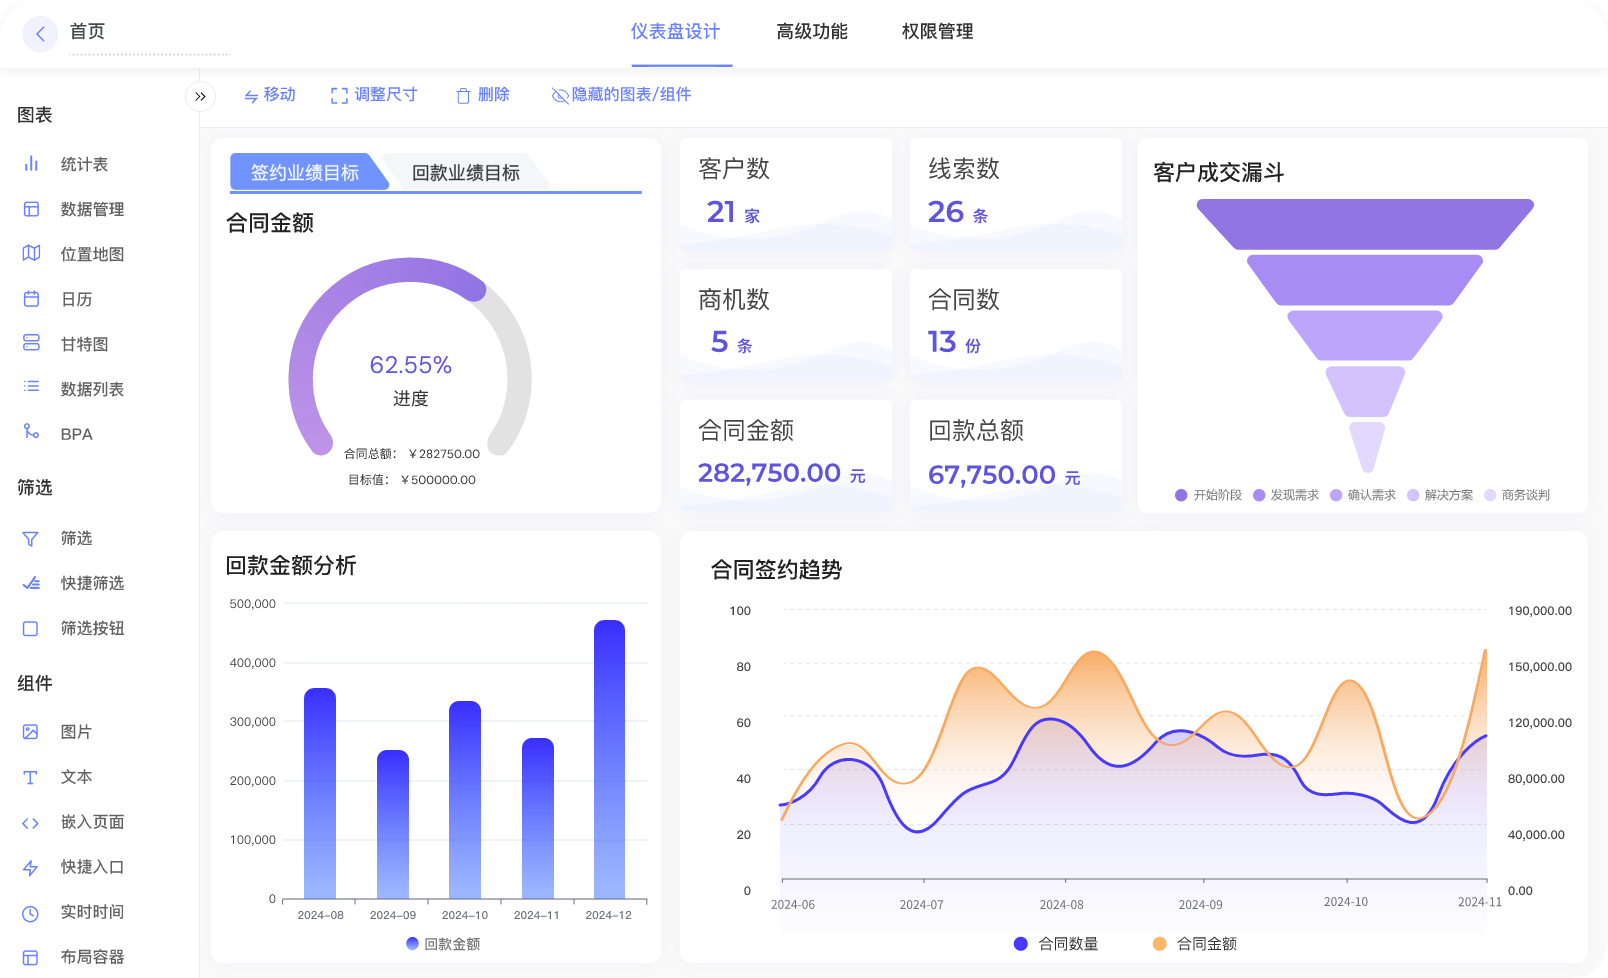Click the 删除 toolbar label

pos(494,94)
